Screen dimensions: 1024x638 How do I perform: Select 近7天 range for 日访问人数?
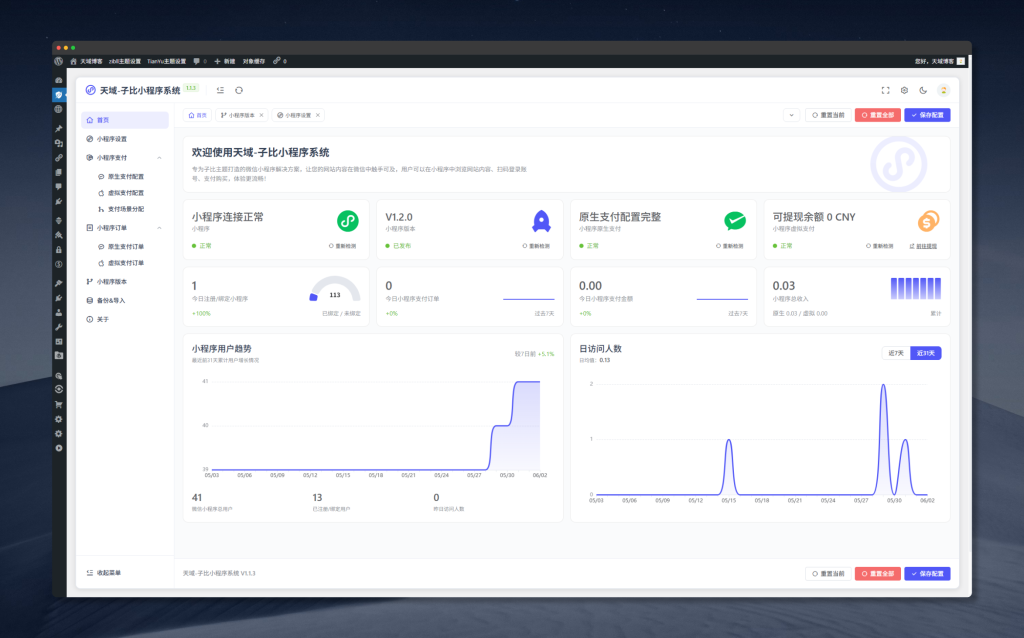coord(896,353)
